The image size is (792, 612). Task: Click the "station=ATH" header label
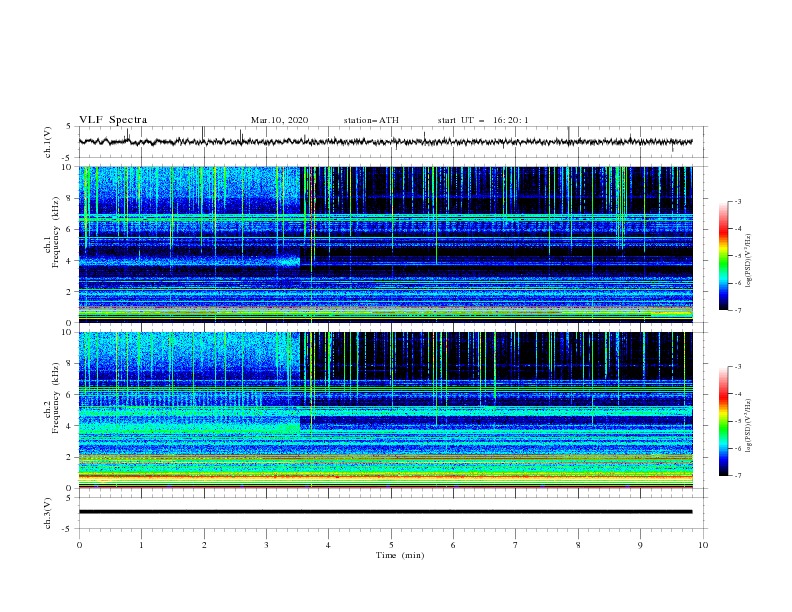click(371, 120)
